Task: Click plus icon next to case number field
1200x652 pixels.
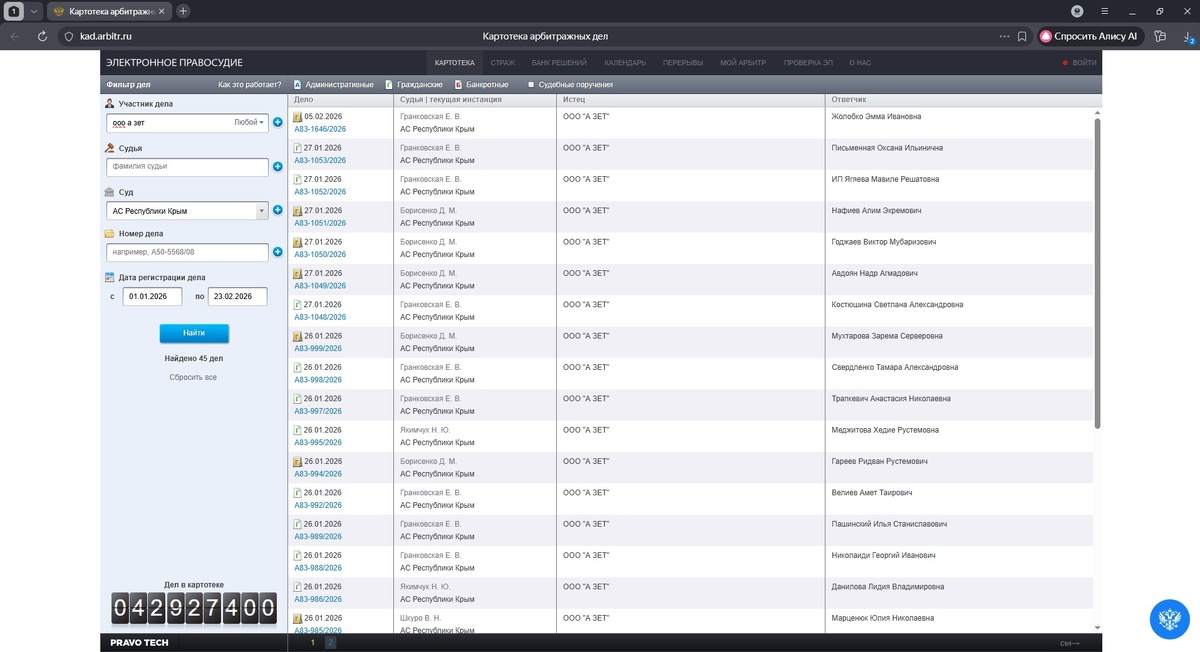Action: 278,252
